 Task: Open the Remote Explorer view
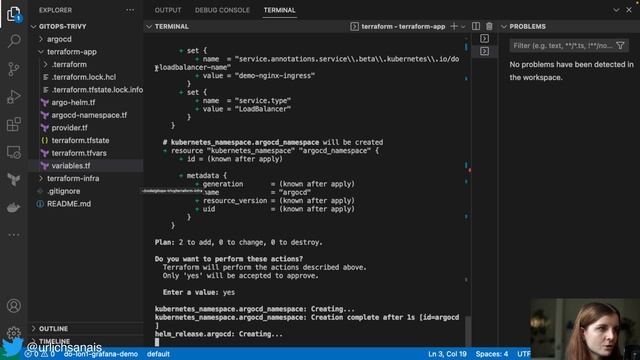click(13, 152)
